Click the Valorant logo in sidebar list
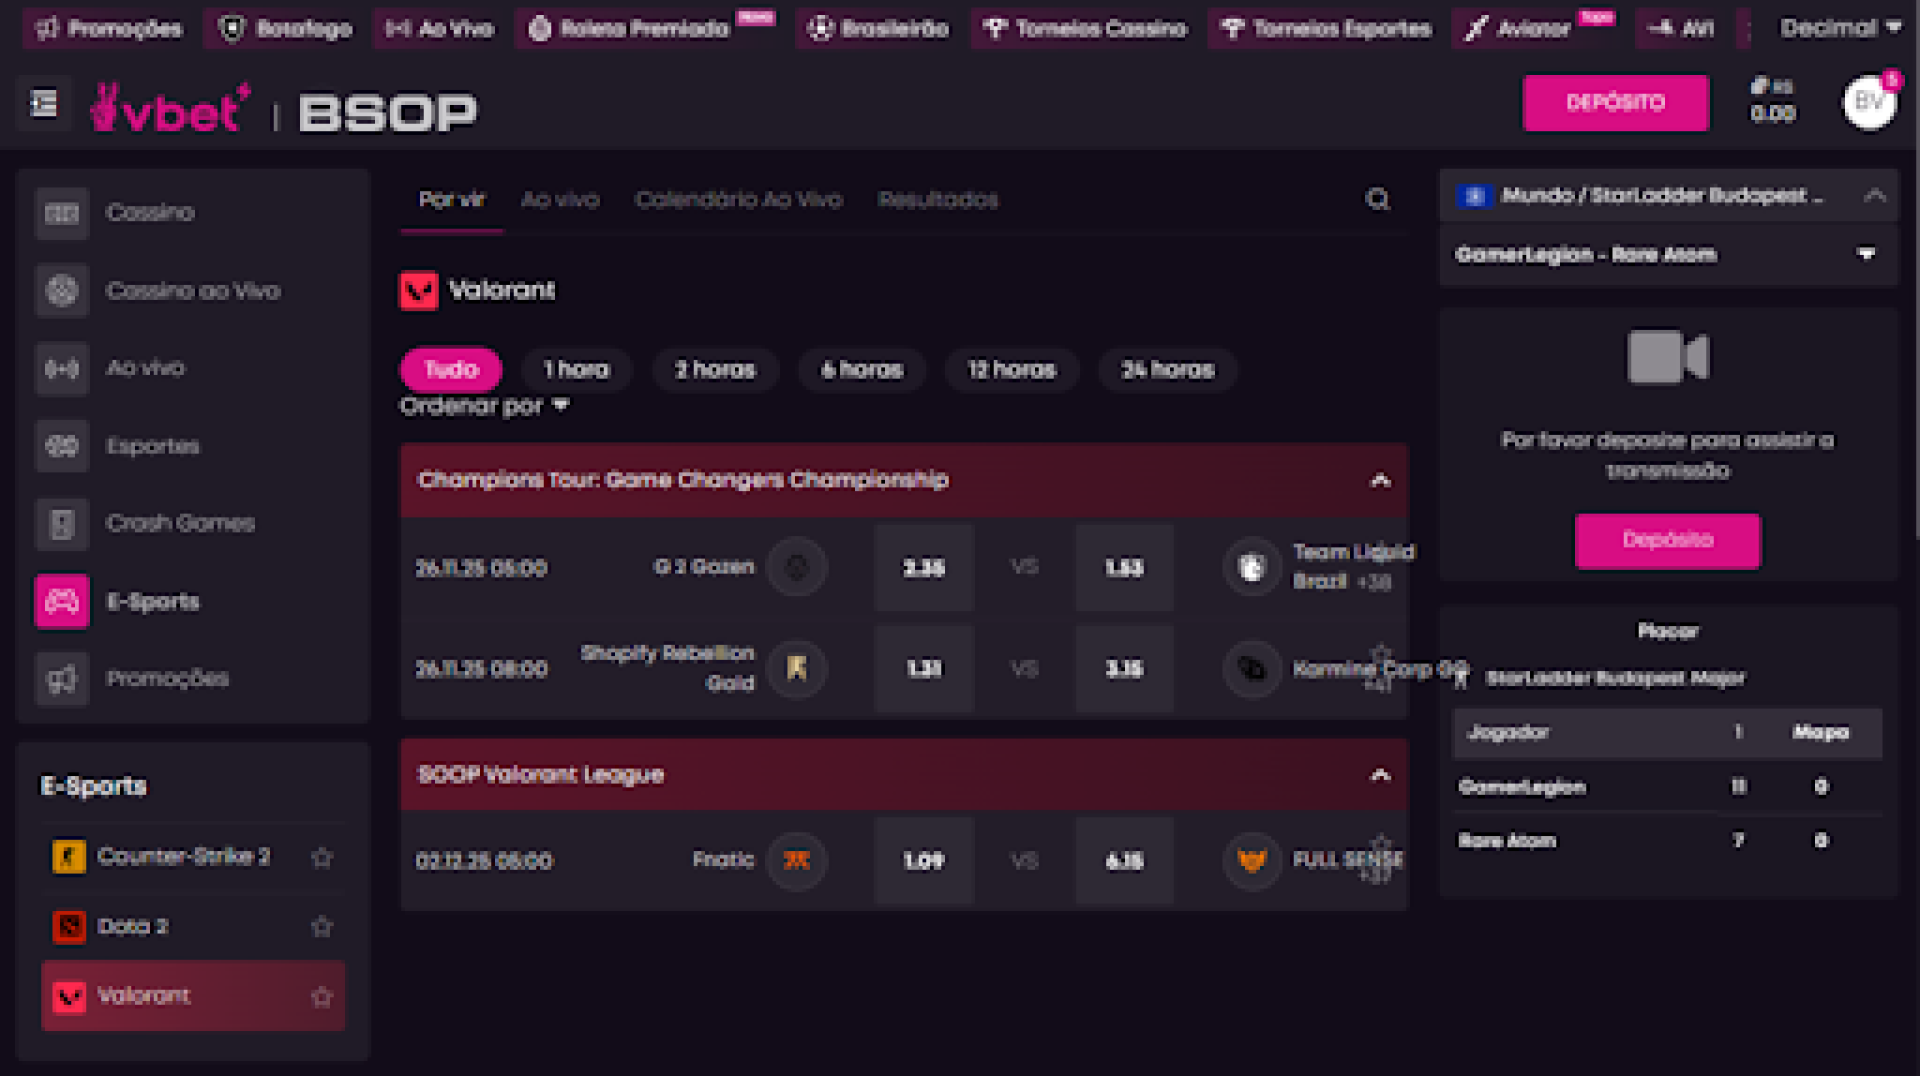Image resolution: width=1920 pixels, height=1076 pixels. 69,996
